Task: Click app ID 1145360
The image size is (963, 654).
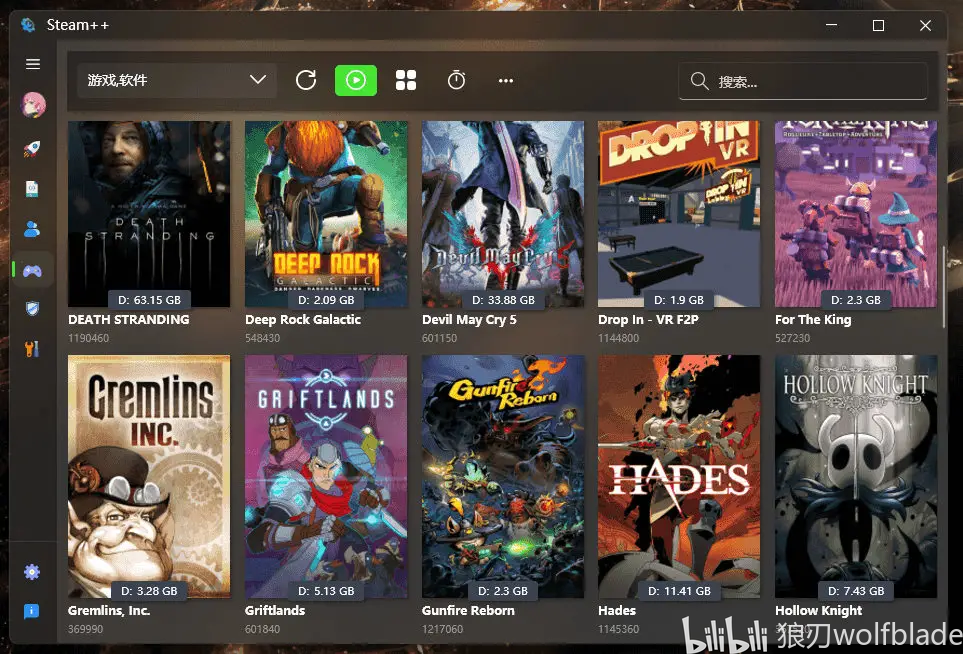Action: coord(618,629)
